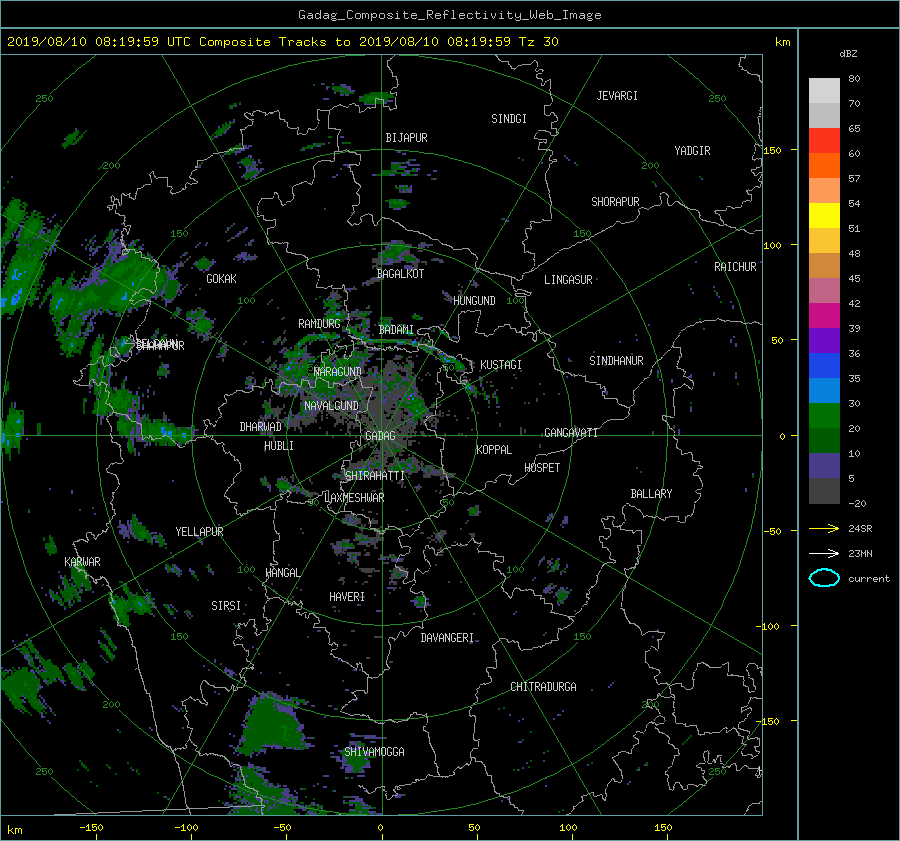The height and width of the screenshot is (841, 900).
Task: Click the JEVARGI city label
Action: 617,96
